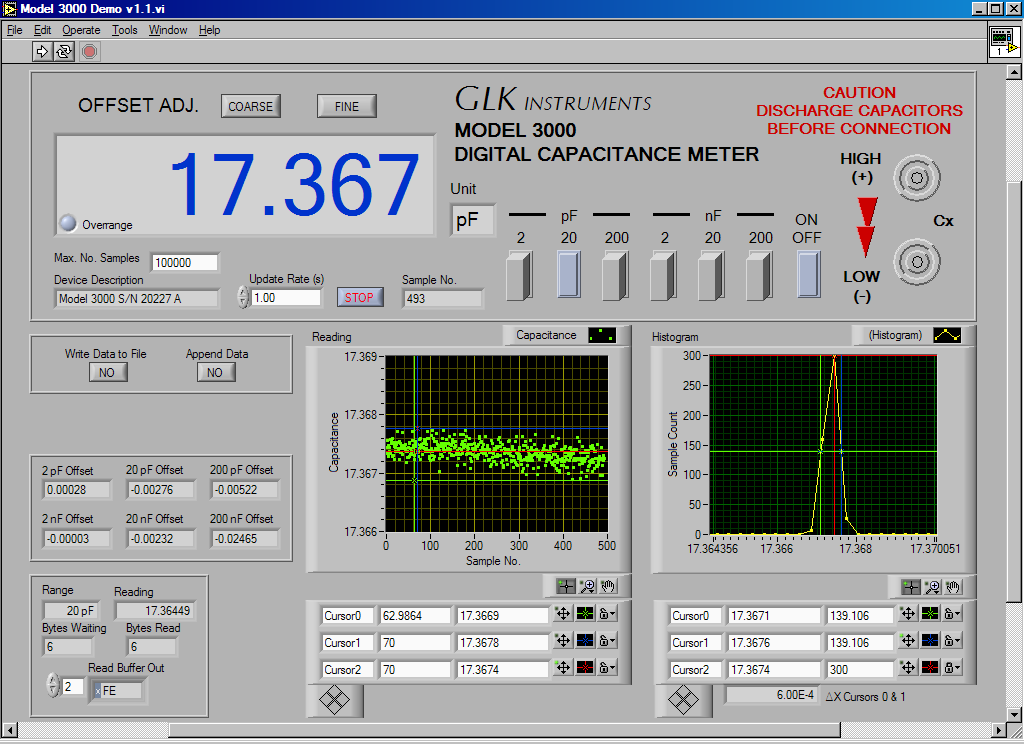Click the (Histogram) plot legend sample icon

pyautogui.click(x=947, y=335)
